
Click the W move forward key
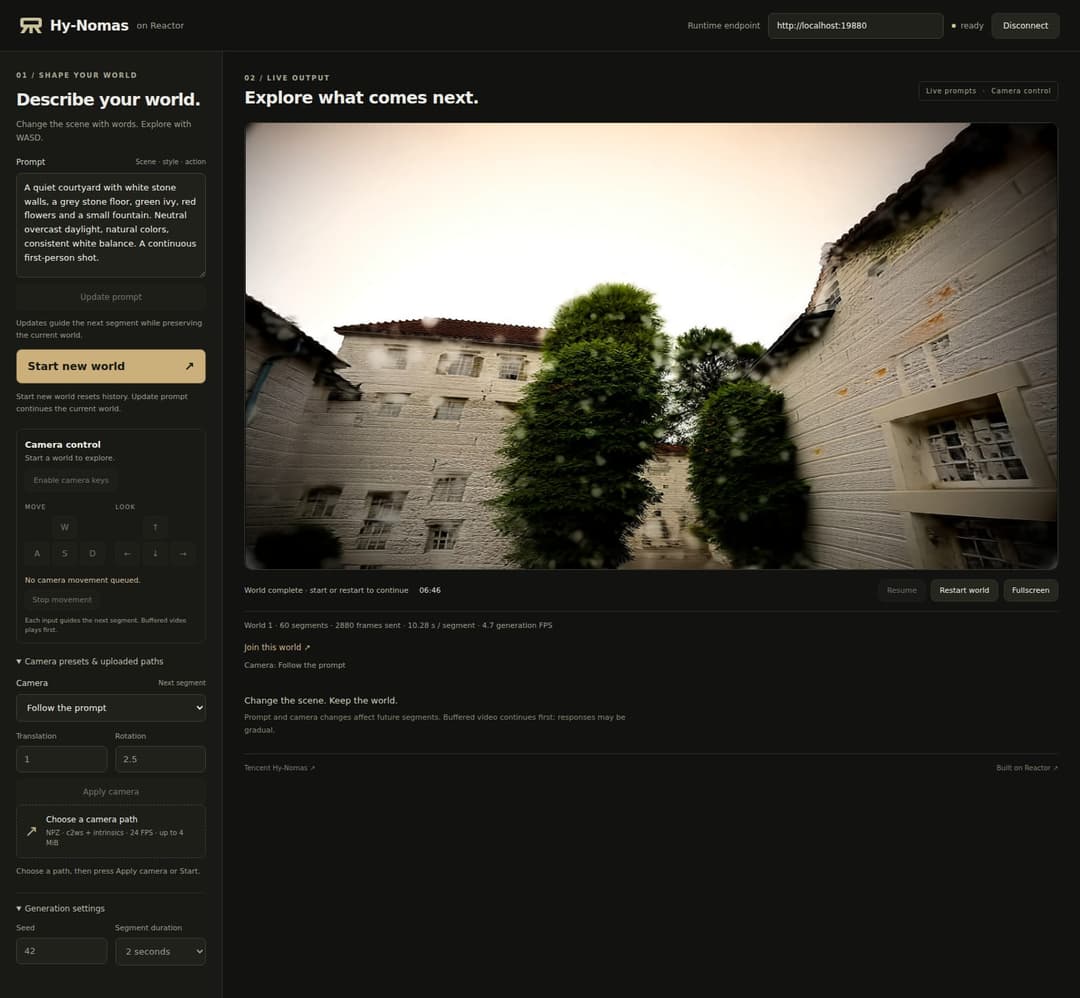(x=65, y=527)
